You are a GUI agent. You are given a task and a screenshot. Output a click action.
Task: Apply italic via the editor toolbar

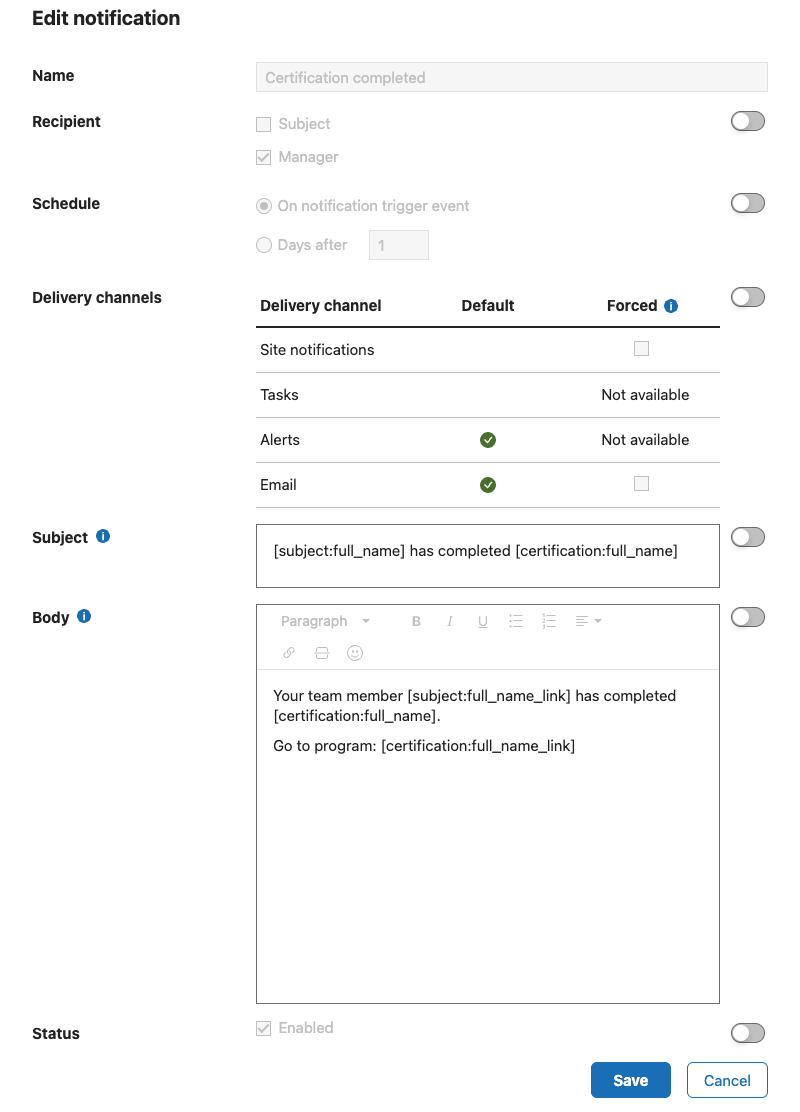pyautogui.click(x=449, y=621)
